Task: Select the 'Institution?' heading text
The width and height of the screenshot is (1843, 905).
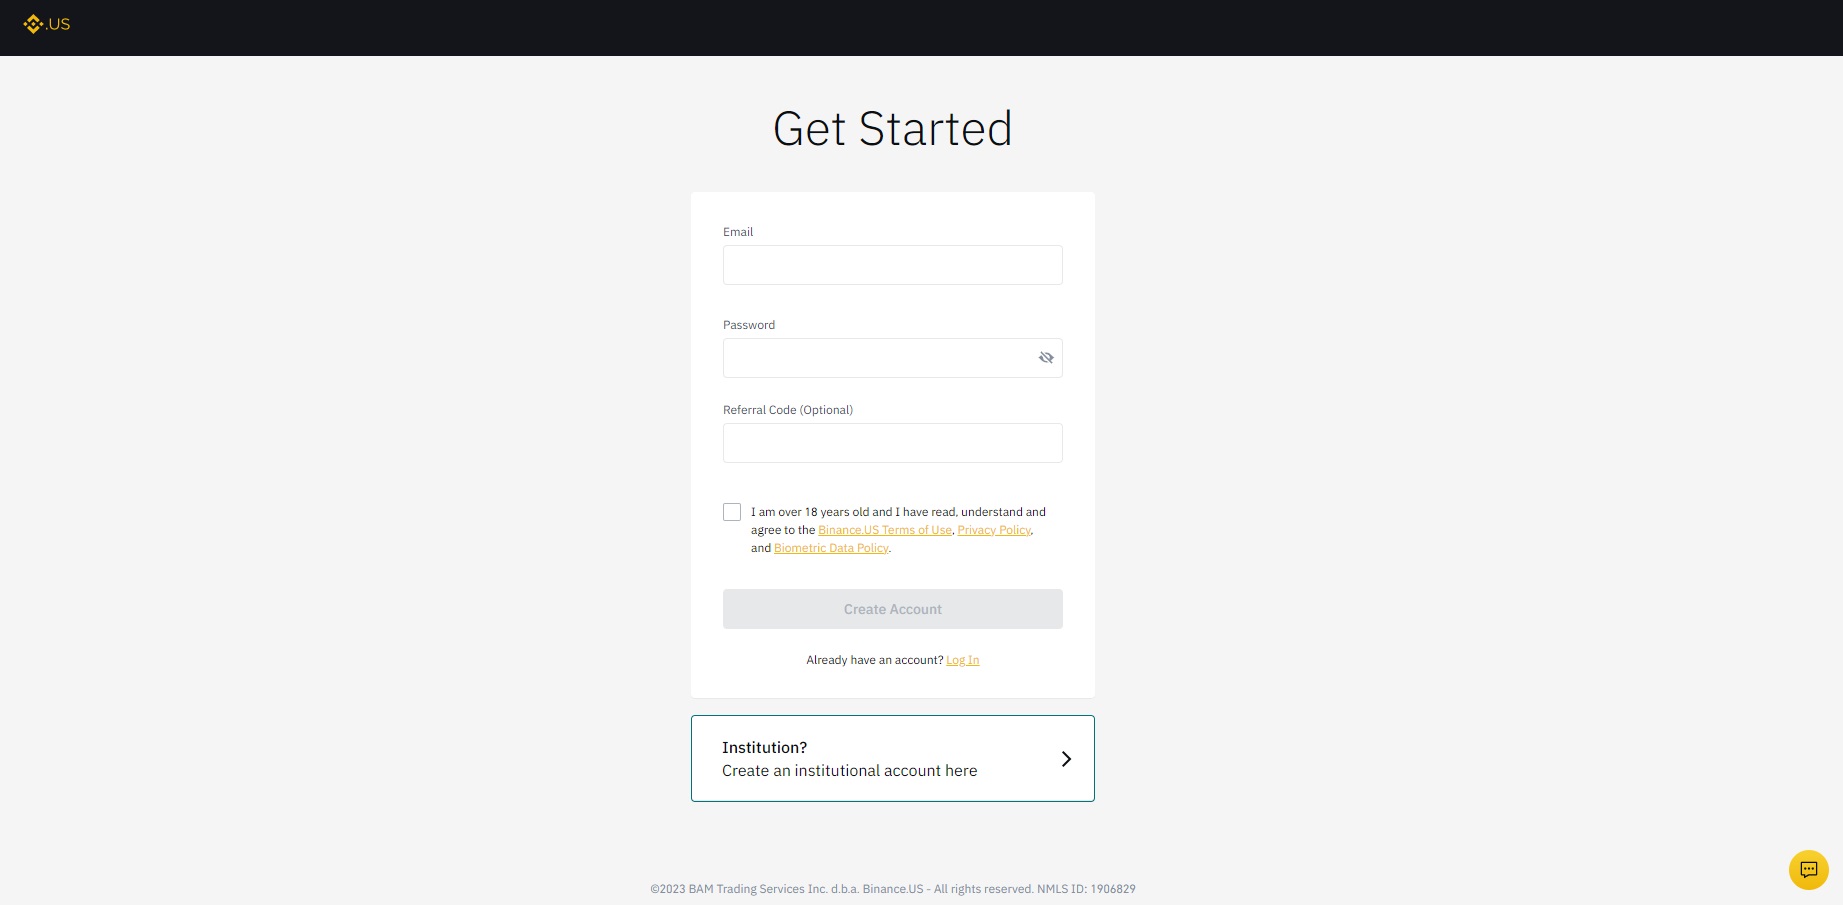Action: point(764,748)
